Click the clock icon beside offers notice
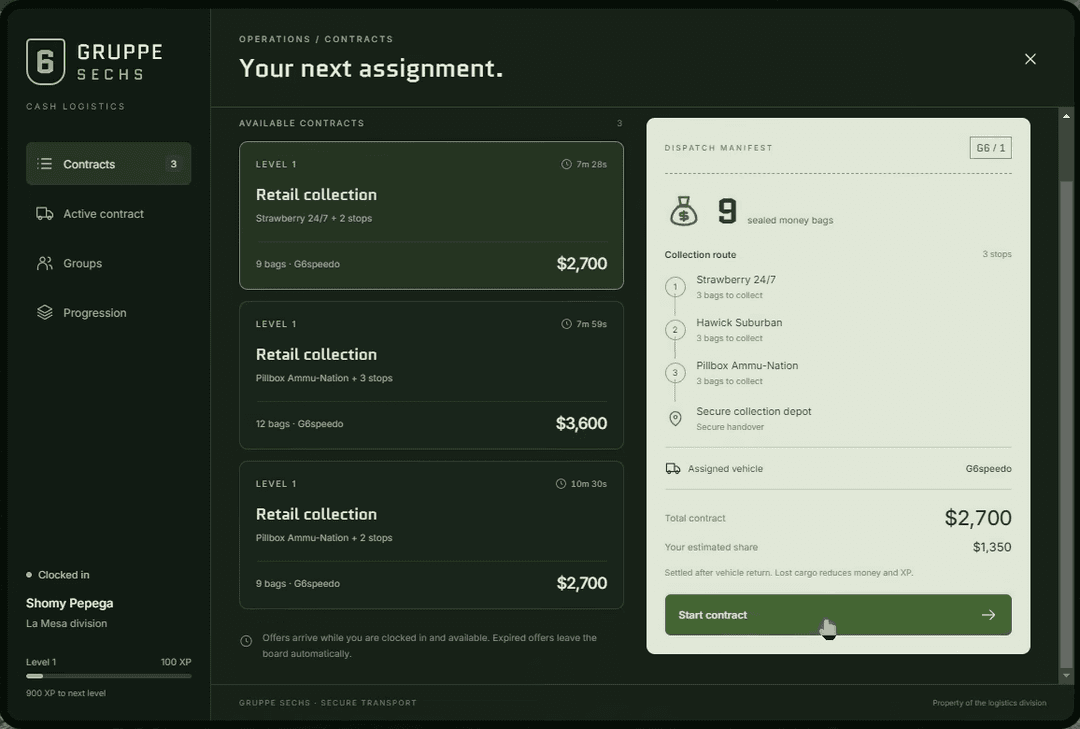The width and height of the screenshot is (1080, 729). tap(246, 641)
